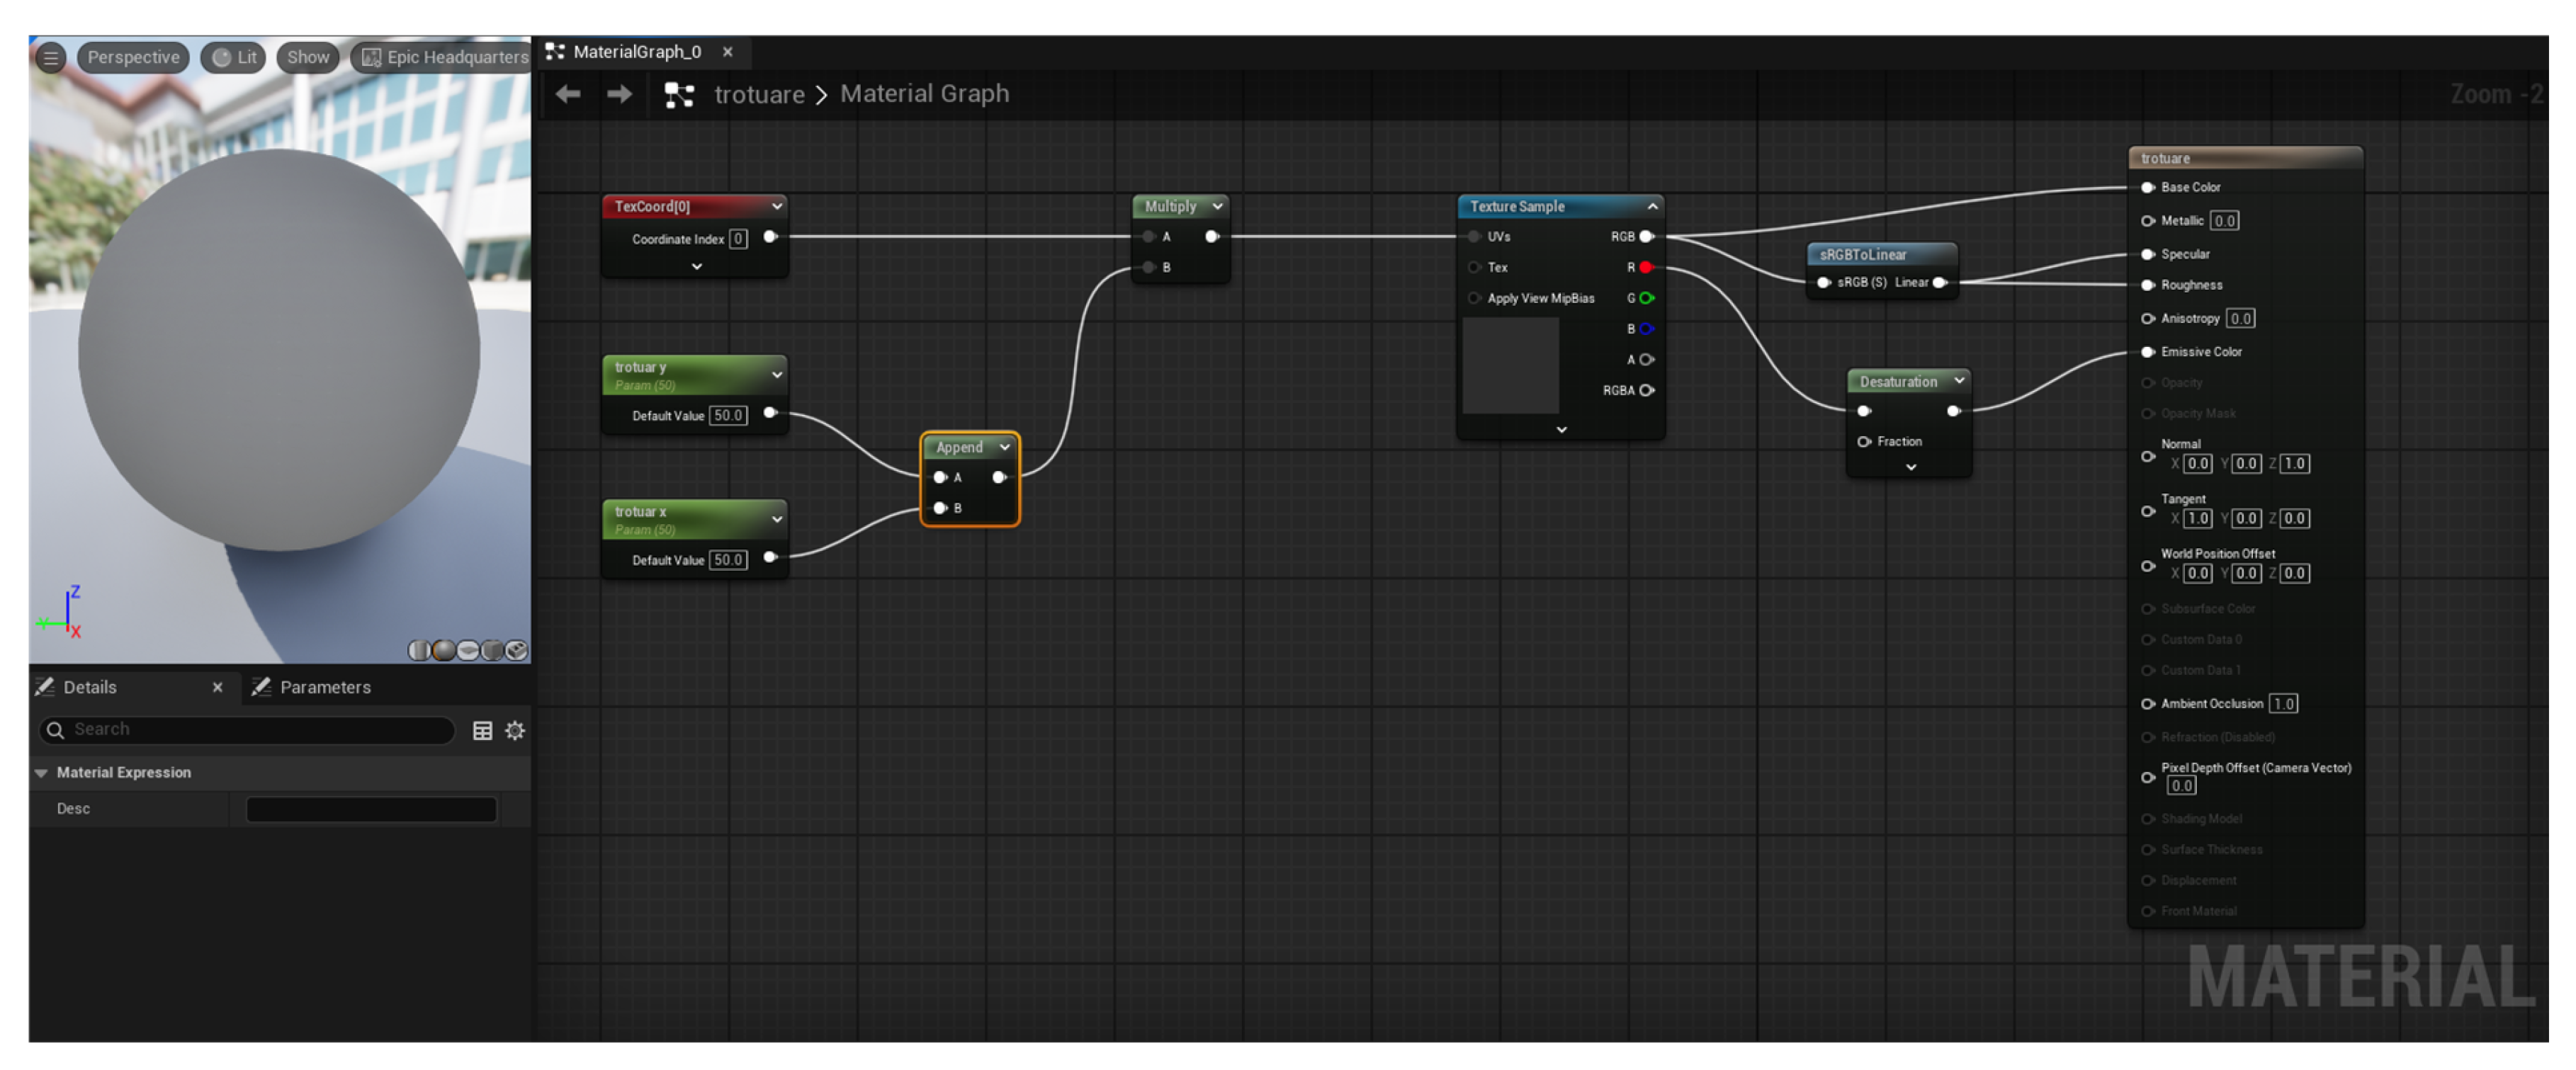Click the Metallic input pin on trotuare
Viewport: 2576px width, 1070px height.
click(x=2147, y=221)
